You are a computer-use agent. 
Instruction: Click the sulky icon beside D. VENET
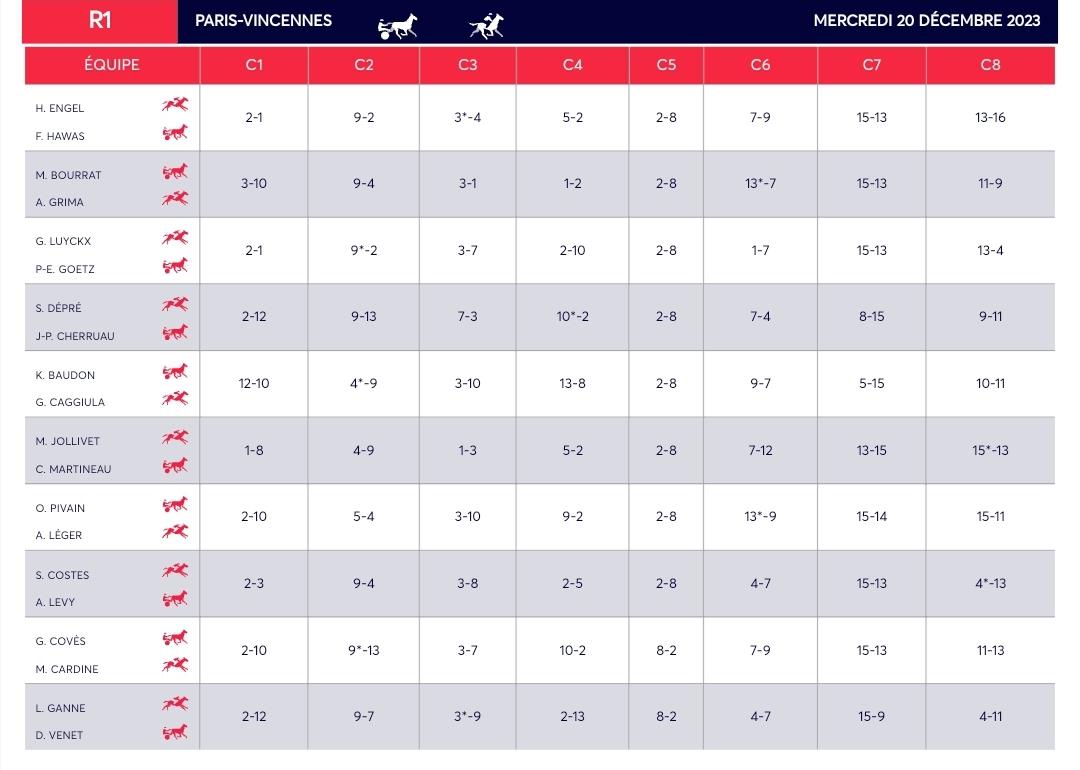pos(175,731)
